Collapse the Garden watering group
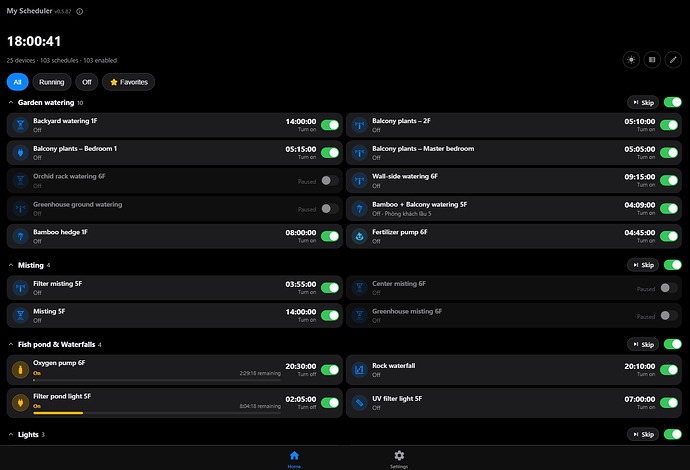The image size is (690, 470). pyautogui.click(x=11, y=103)
